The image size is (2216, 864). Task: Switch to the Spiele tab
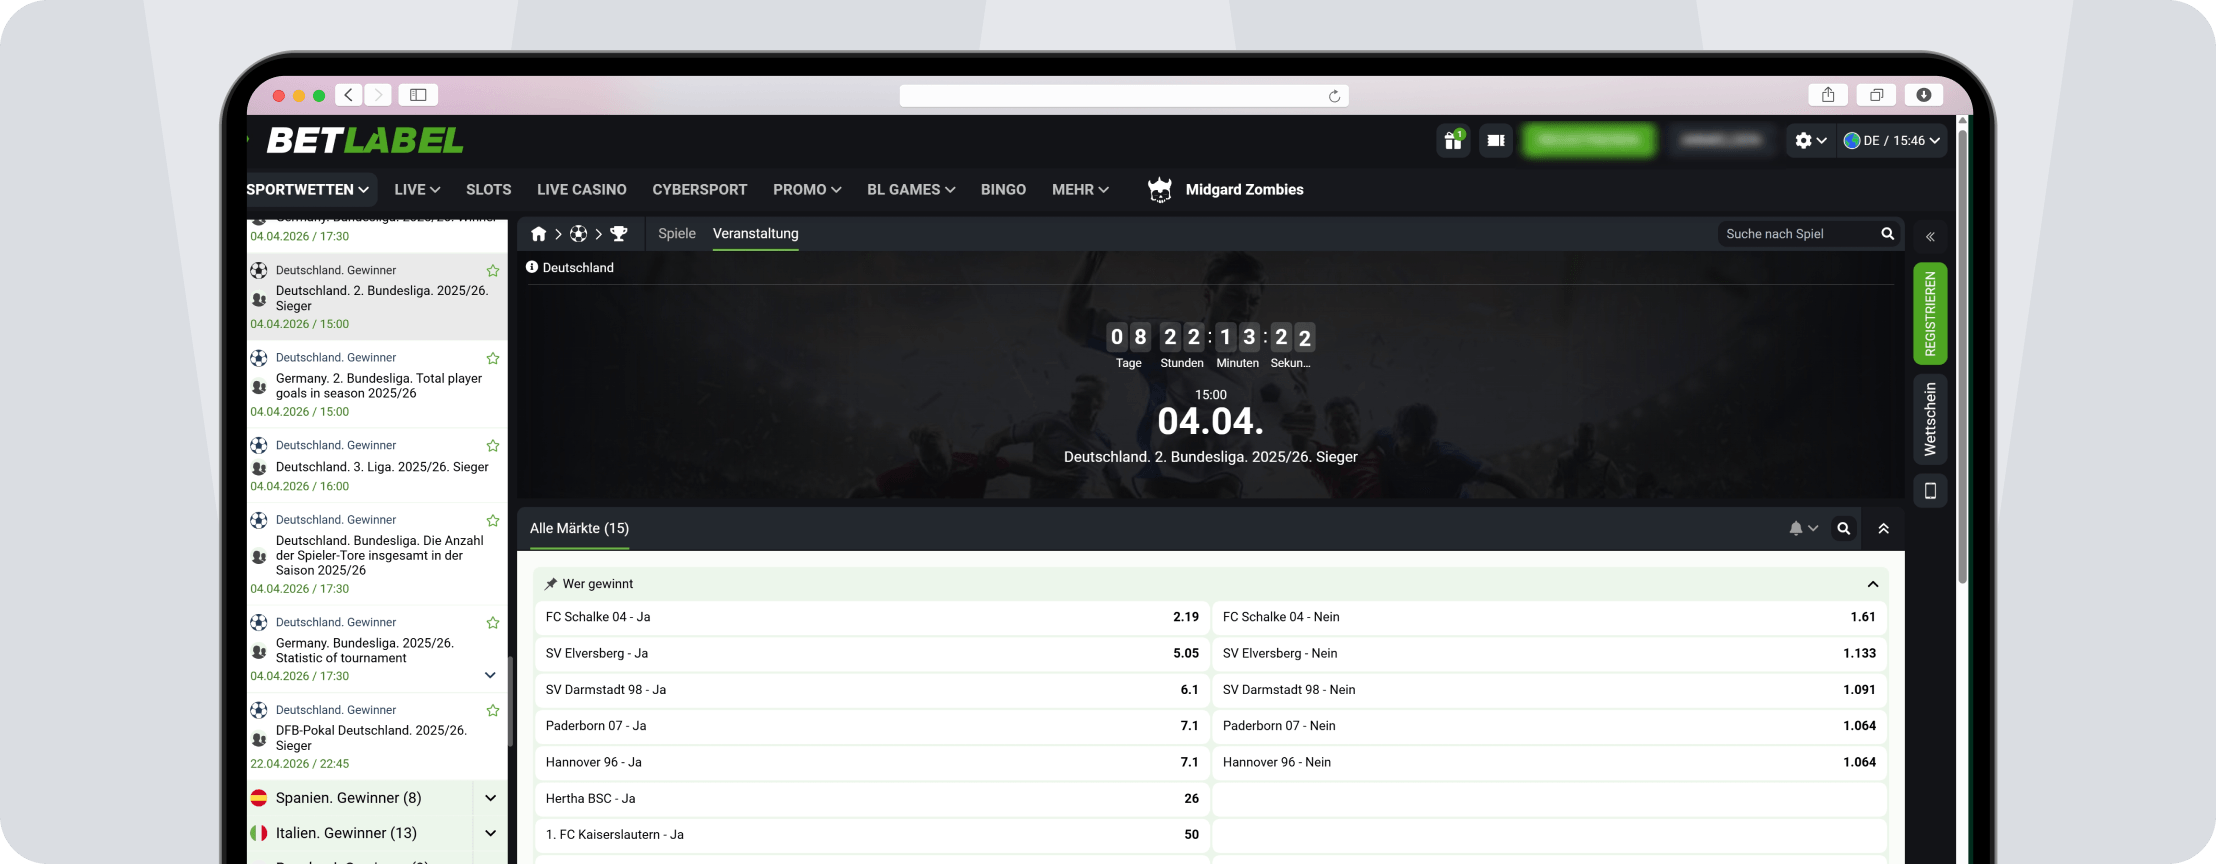(x=676, y=234)
